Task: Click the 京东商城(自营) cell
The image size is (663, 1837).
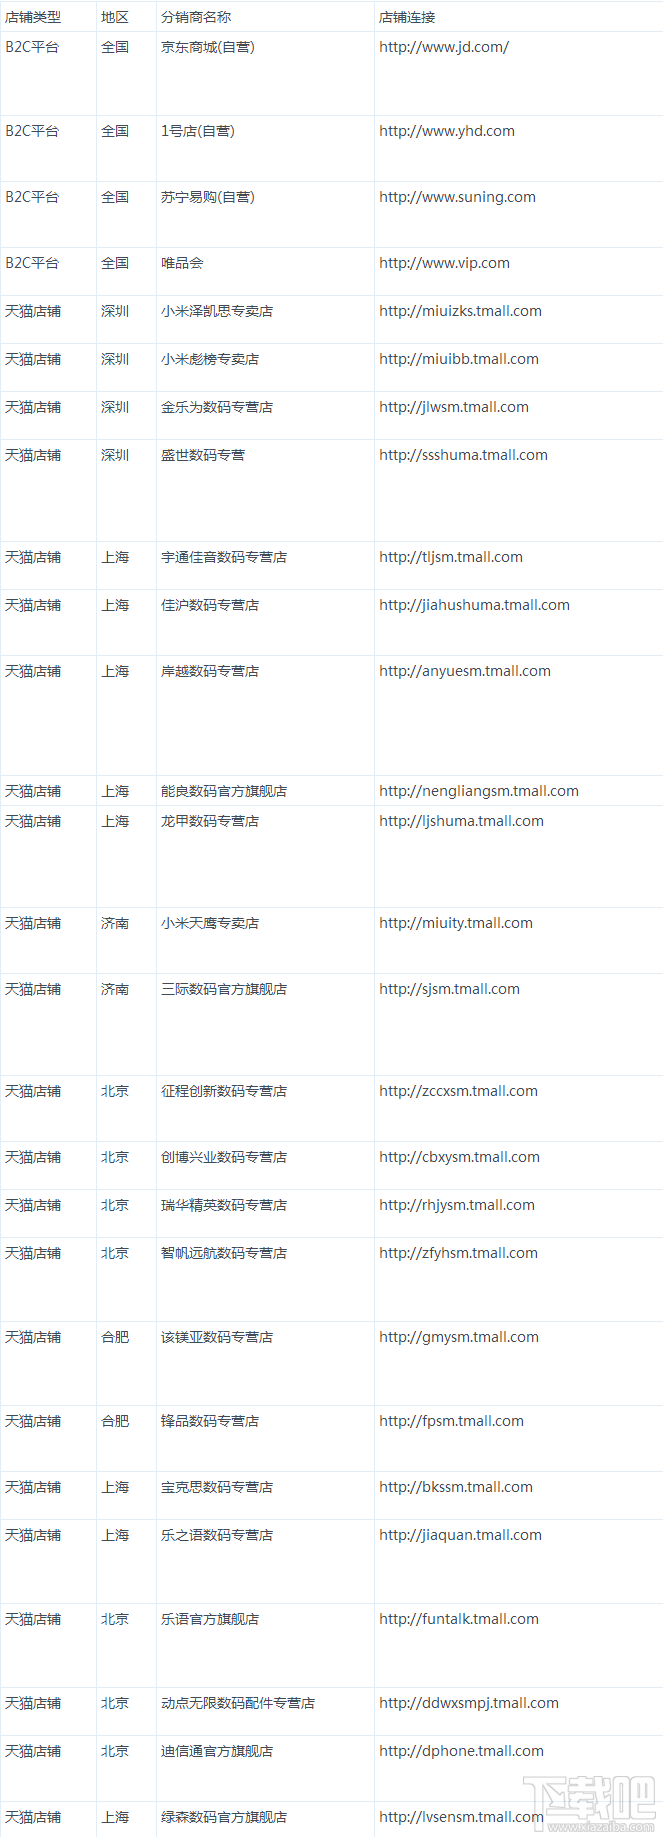Action: (208, 47)
